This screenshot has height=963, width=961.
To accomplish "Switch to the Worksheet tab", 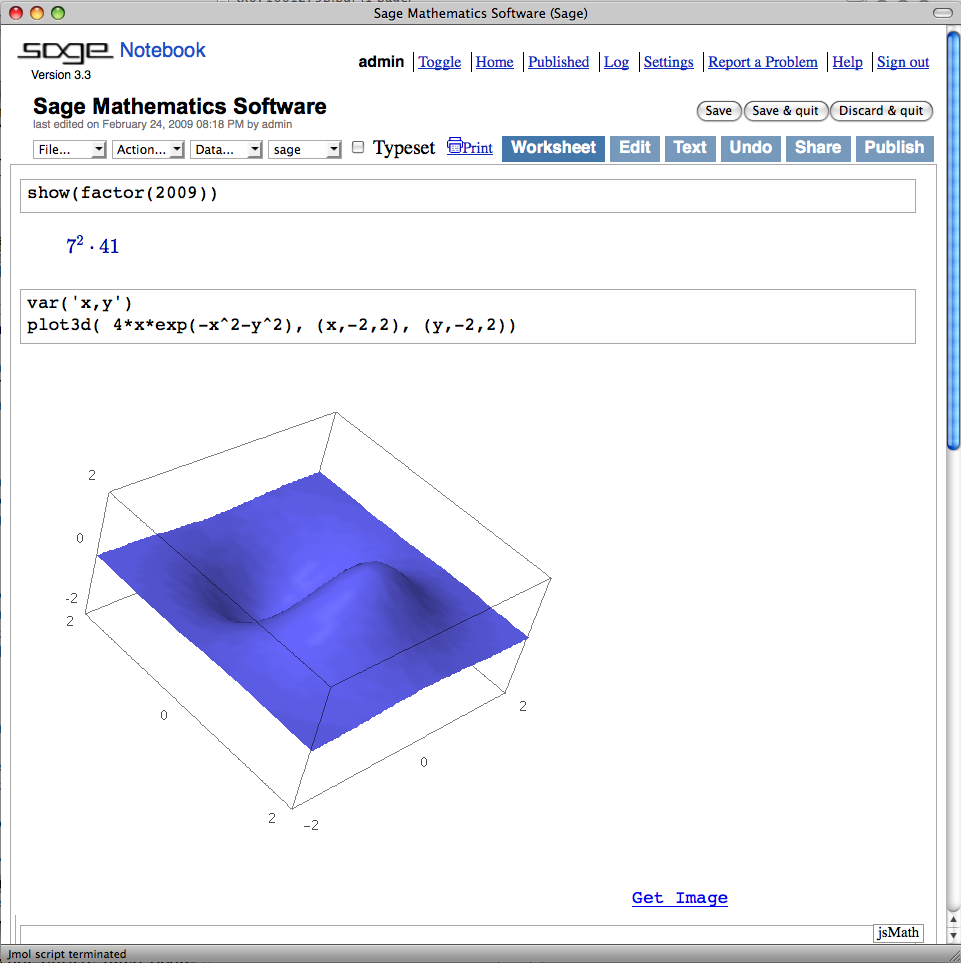I will coord(553,149).
